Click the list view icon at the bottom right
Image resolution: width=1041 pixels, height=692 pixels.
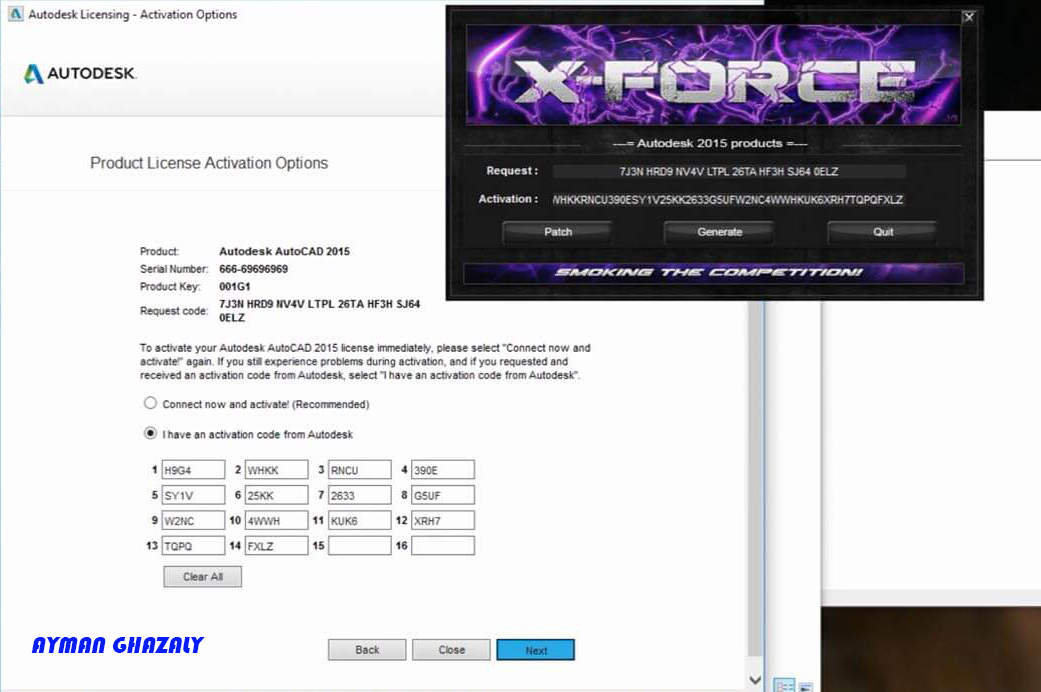pos(784,685)
